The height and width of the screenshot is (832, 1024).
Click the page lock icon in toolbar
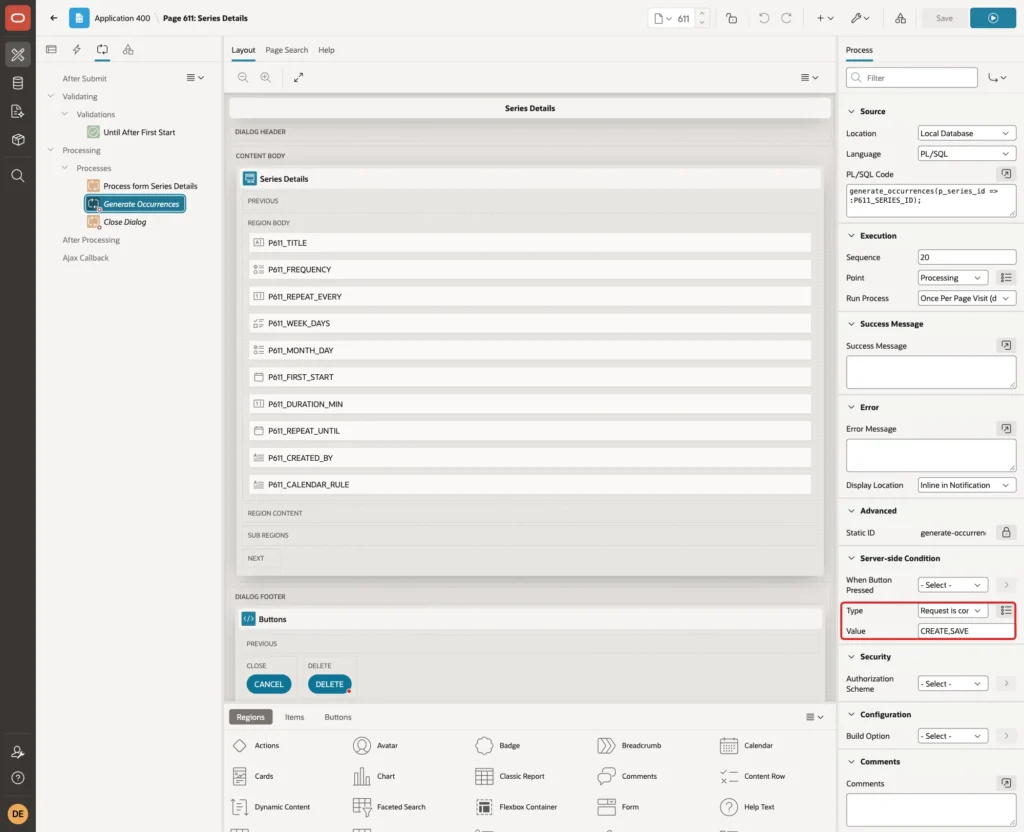click(731, 18)
